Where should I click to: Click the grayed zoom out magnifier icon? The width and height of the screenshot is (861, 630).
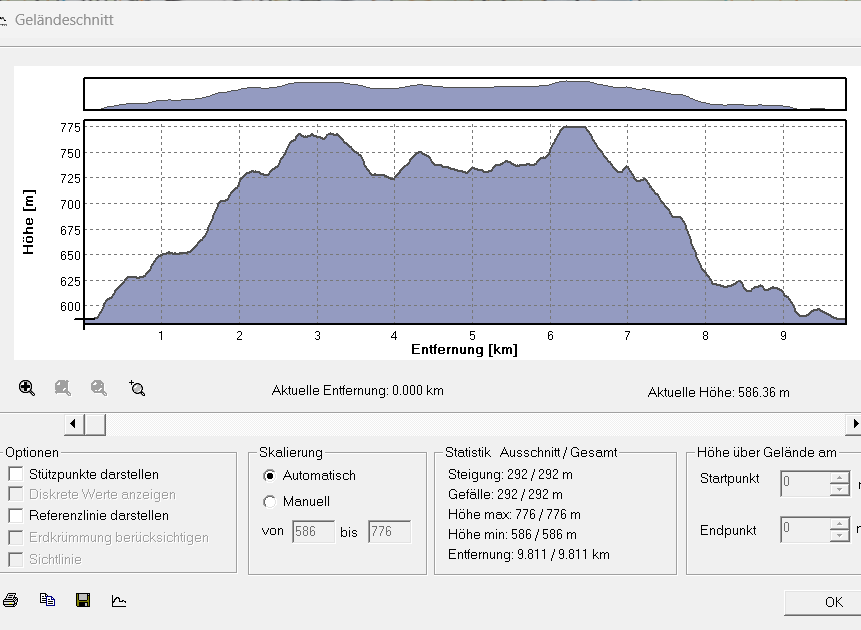tap(99, 388)
